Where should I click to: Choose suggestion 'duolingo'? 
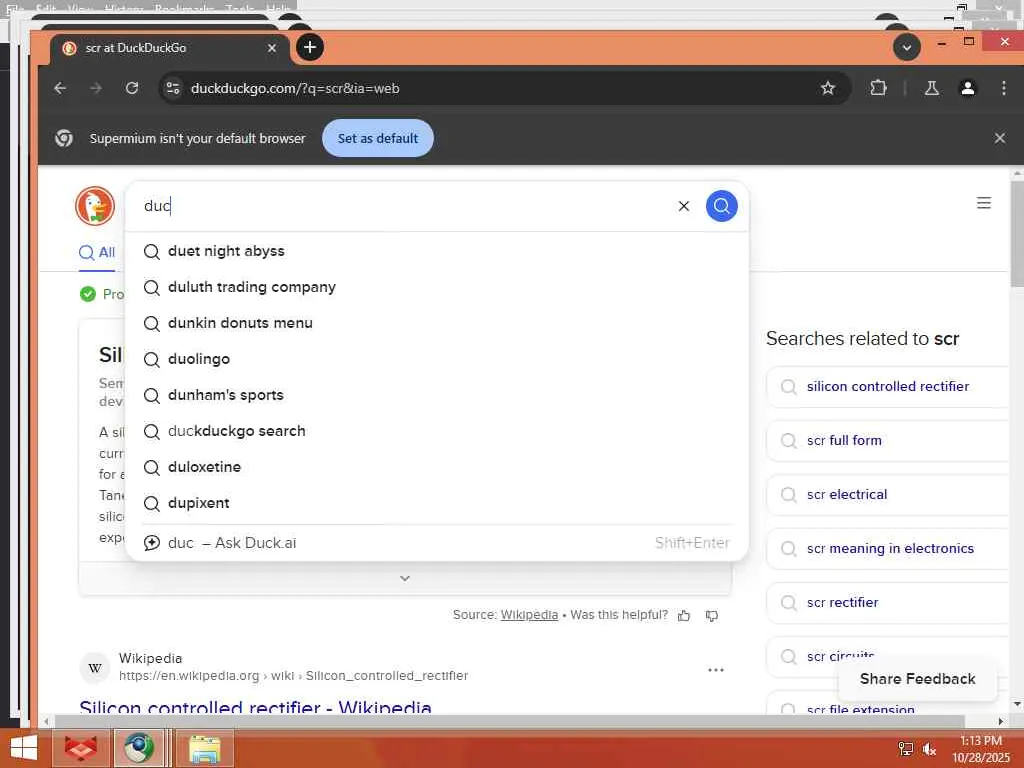(x=436, y=359)
